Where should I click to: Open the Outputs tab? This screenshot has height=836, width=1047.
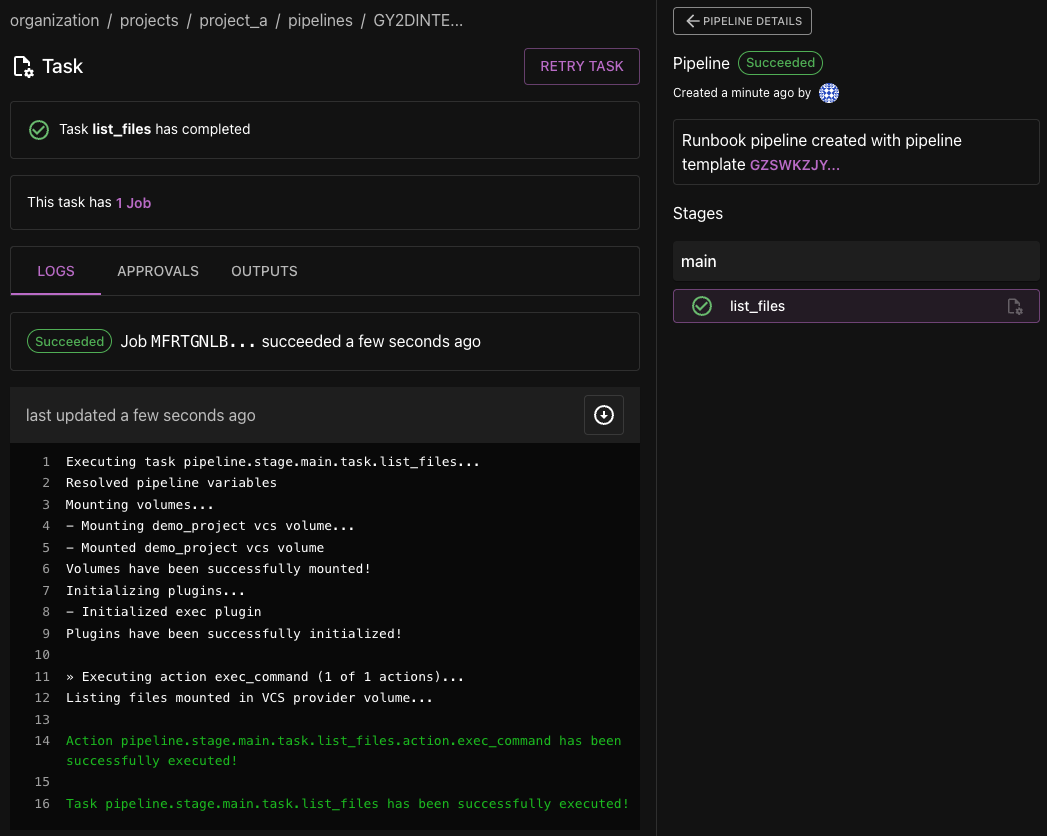[x=264, y=271]
